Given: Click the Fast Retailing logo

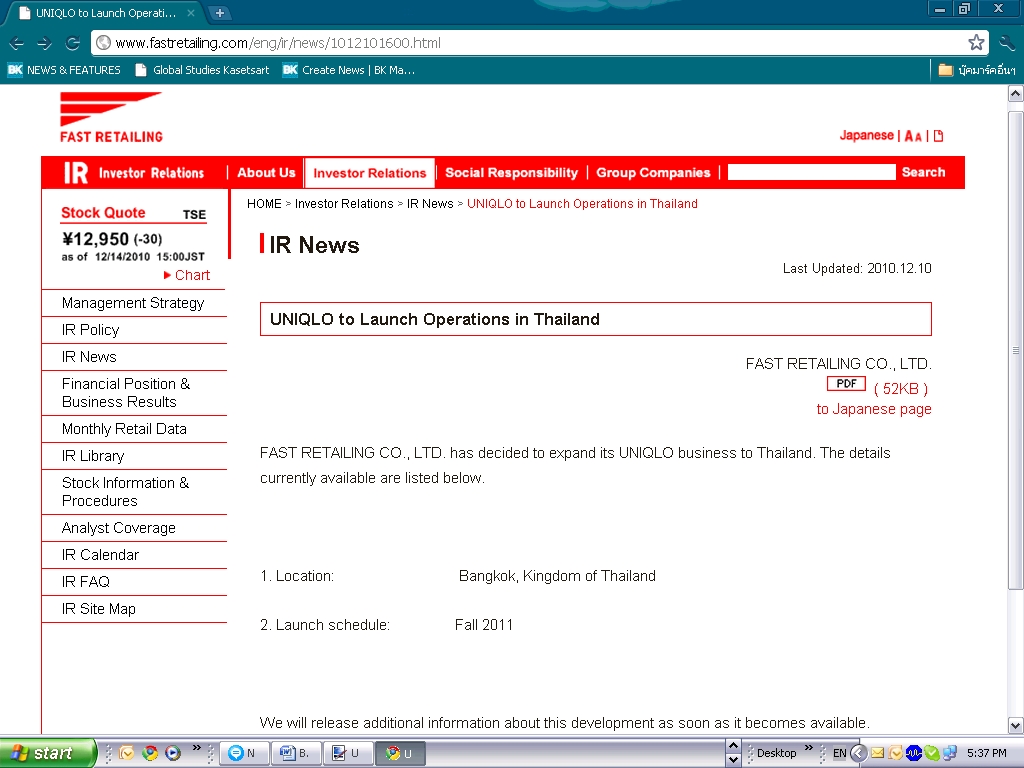Looking at the screenshot, I should [x=111, y=118].
